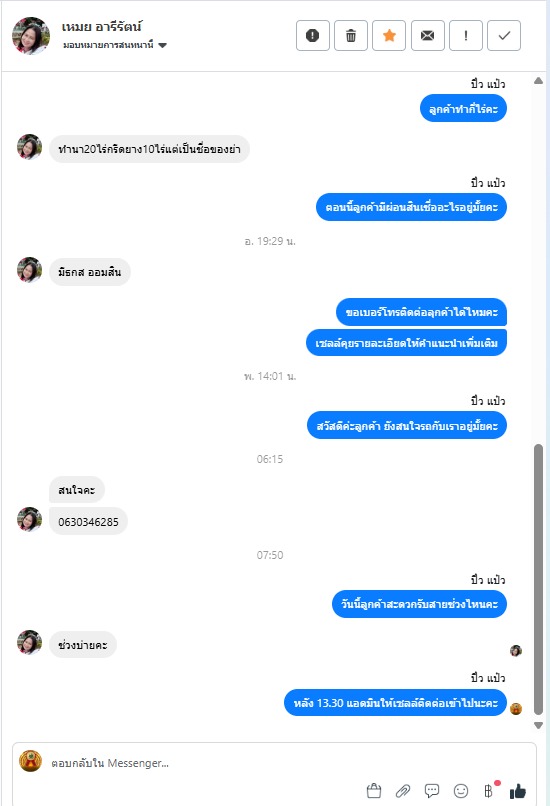Send a thumbs-up like
This screenshot has height=806, width=550.
[x=518, y=791]
